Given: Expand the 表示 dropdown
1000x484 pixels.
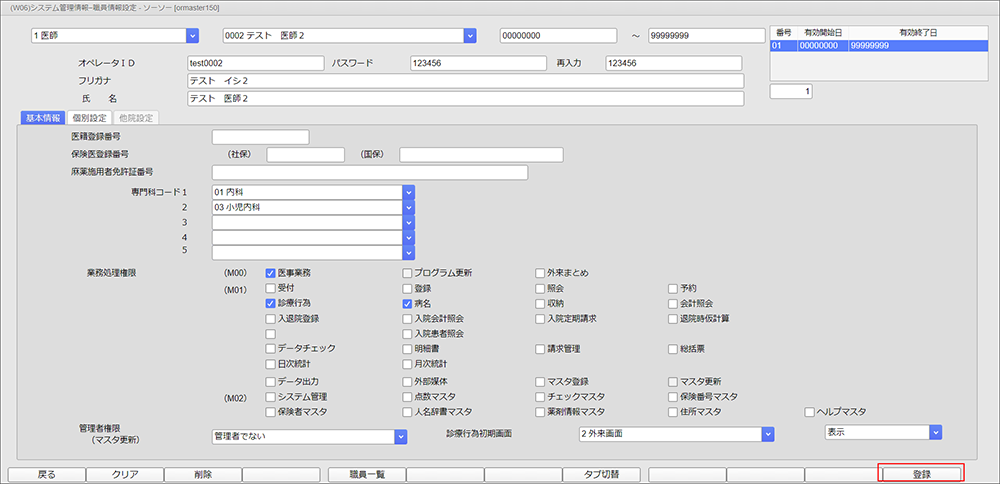Looking at the screenshot, I should click(936, 432).
